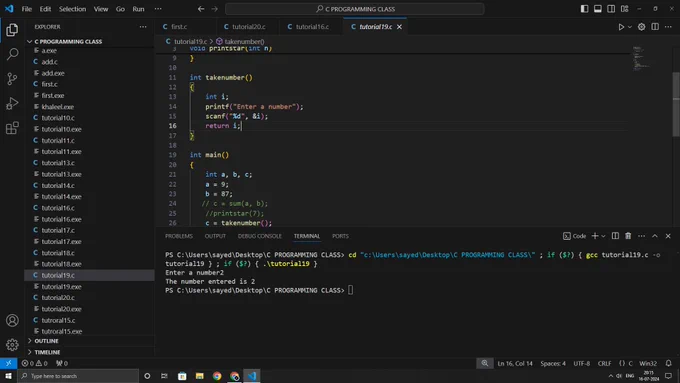Viewport: 680px width, 383px height.
Task: Switch to the tutorial16.c editor tab
Action: [x=312, y=27]
